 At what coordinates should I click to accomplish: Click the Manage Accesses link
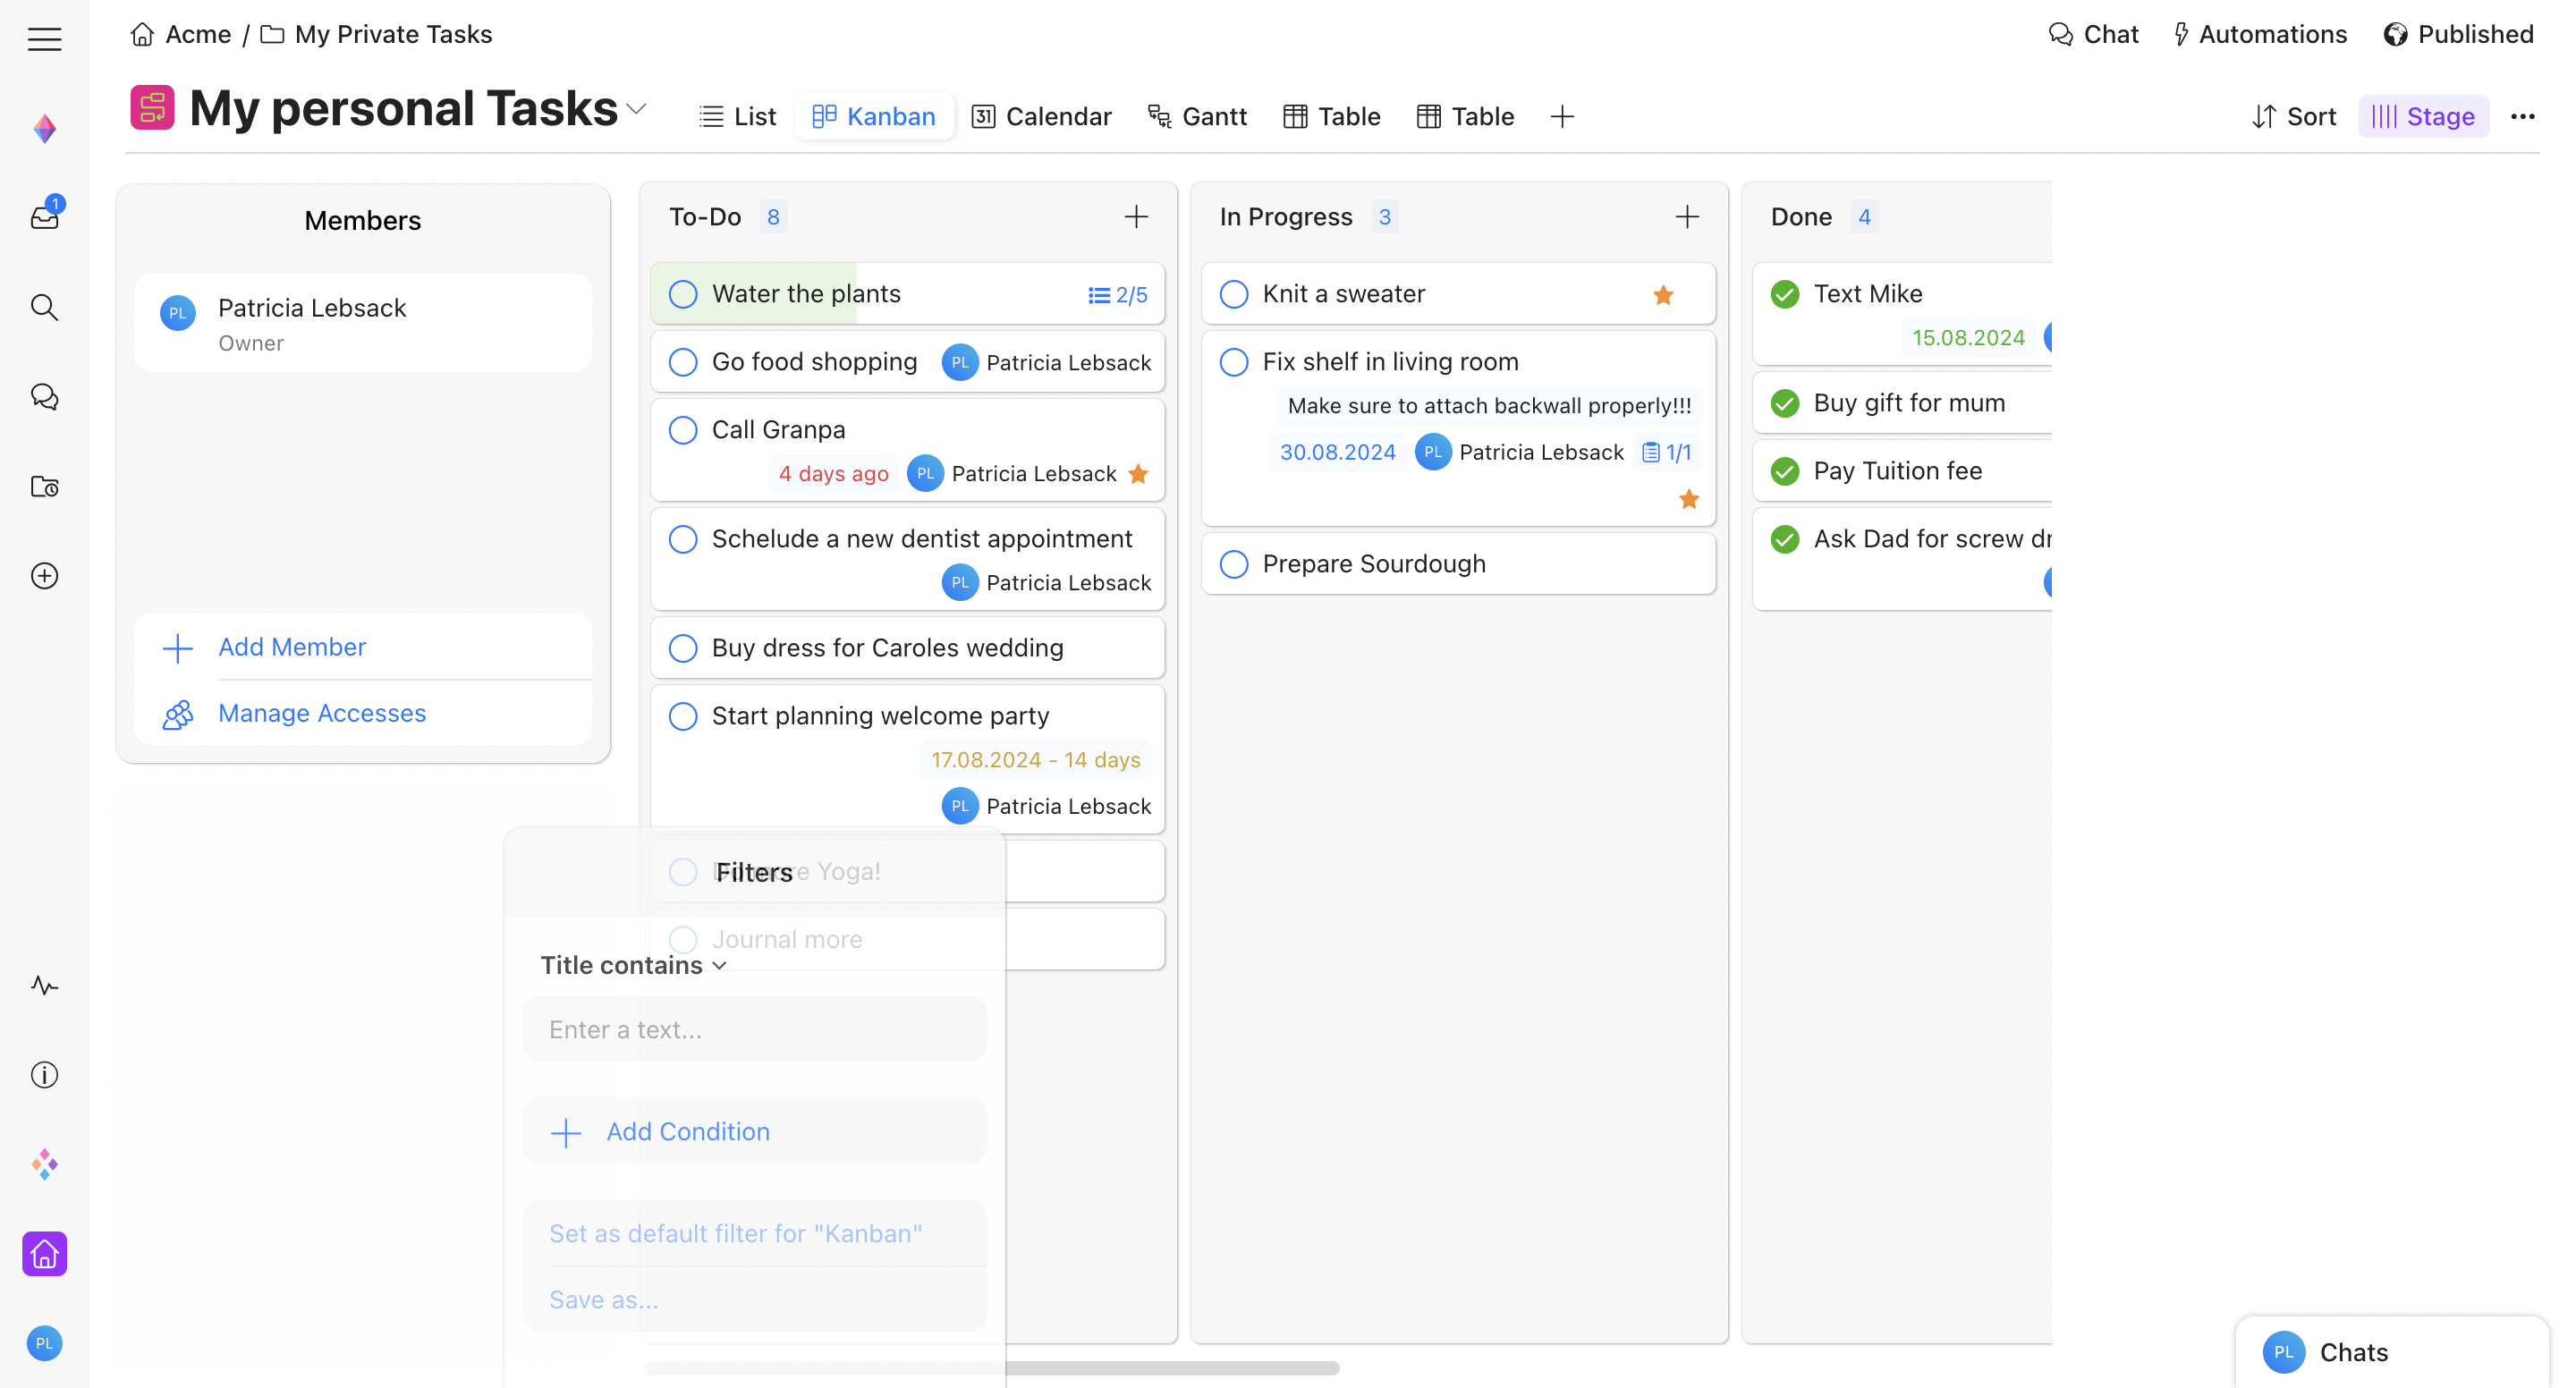(x=322, y=713)
